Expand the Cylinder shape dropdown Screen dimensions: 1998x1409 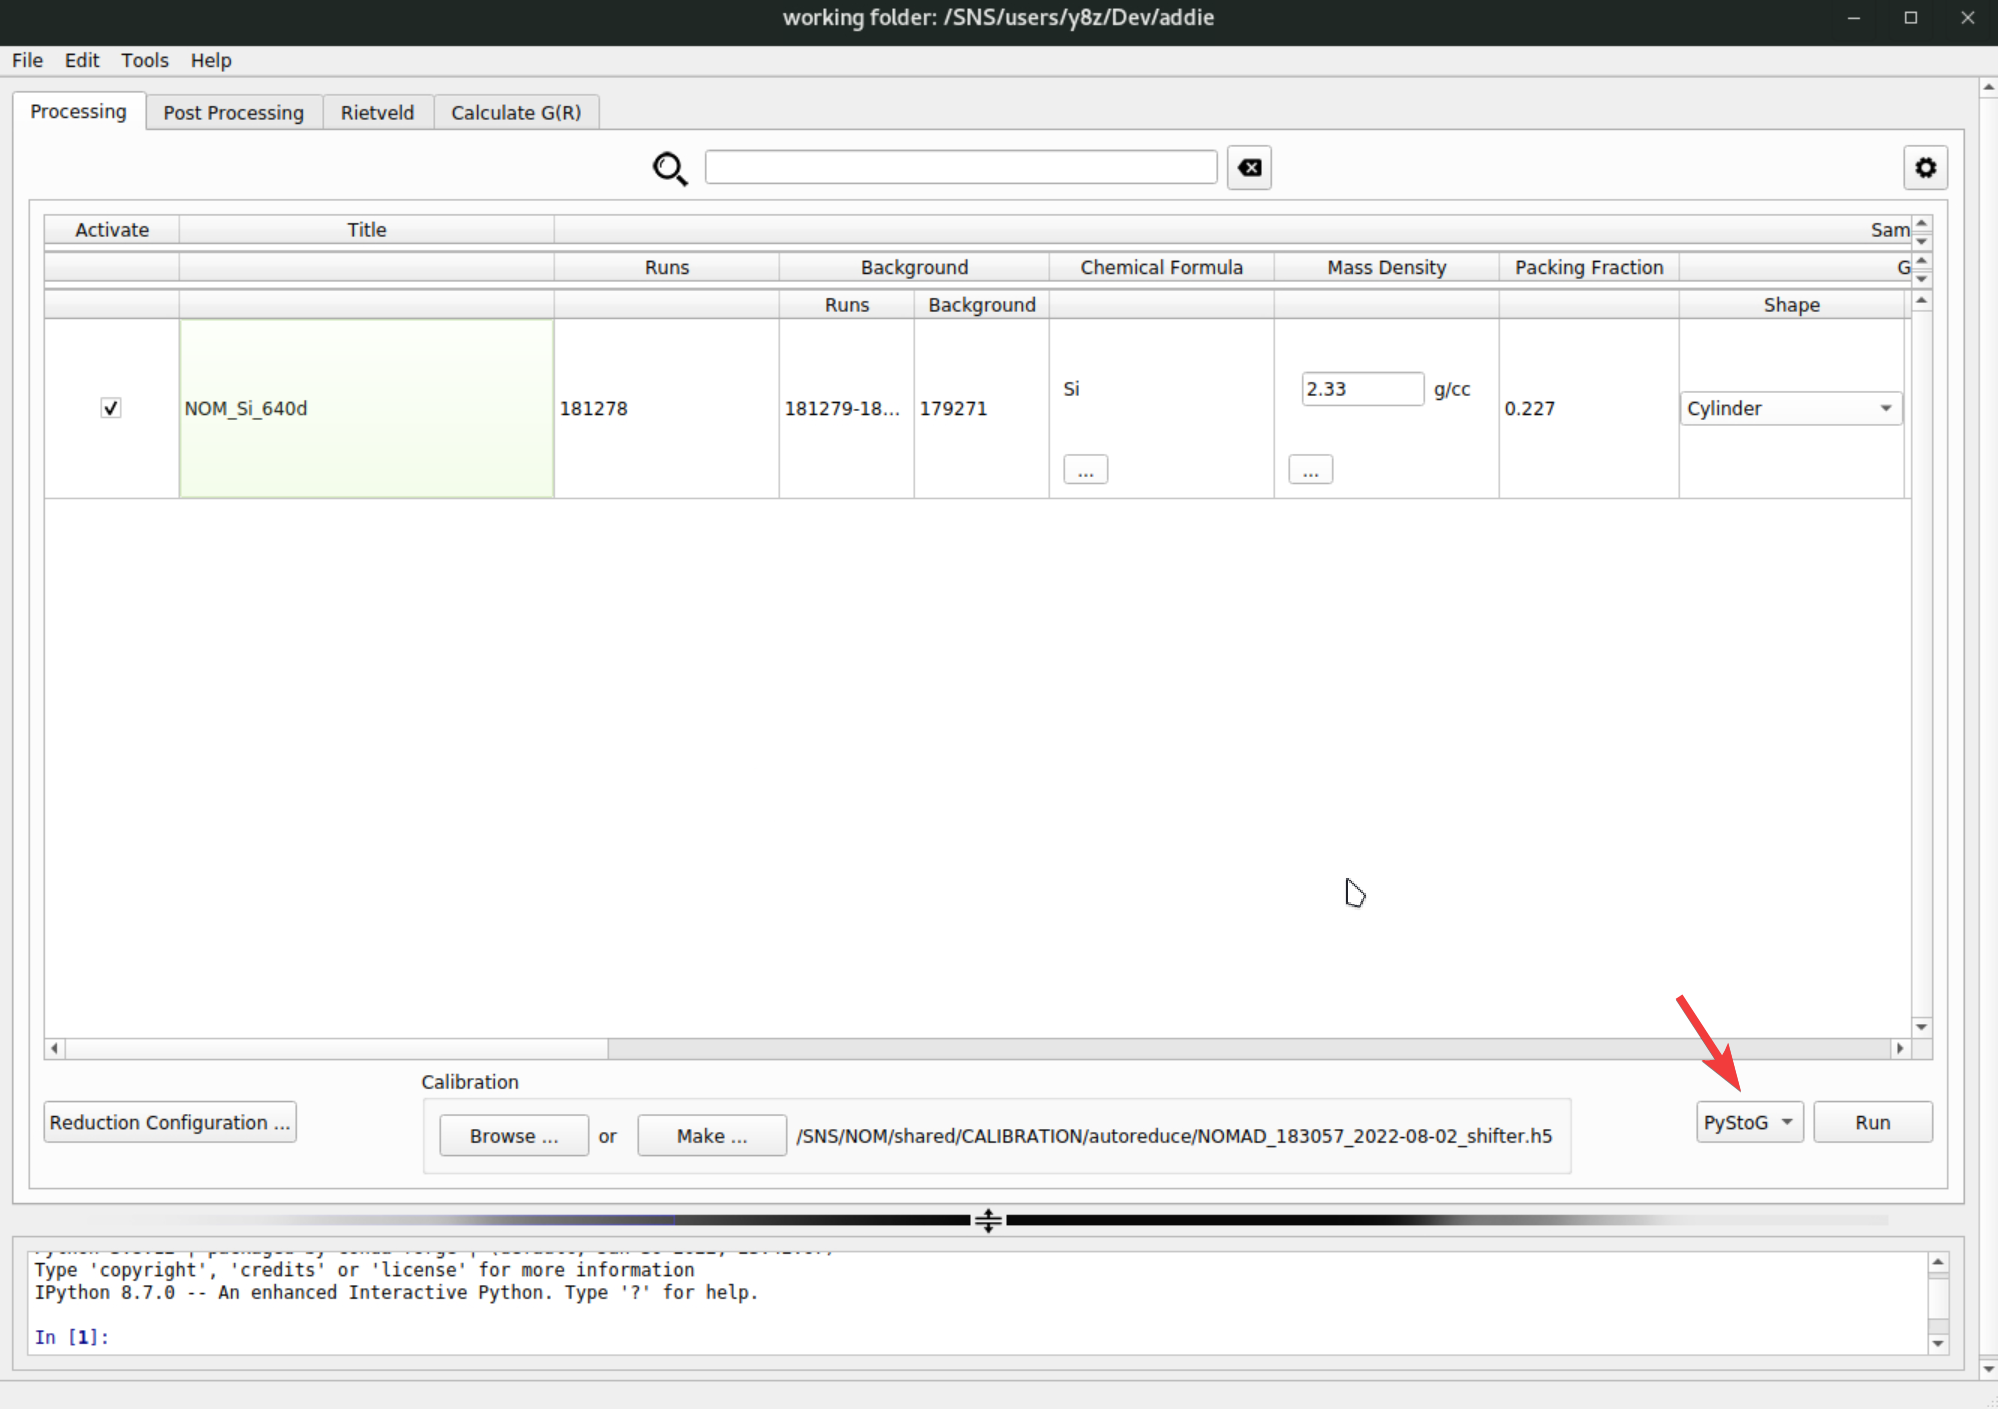pos(1790,408)
